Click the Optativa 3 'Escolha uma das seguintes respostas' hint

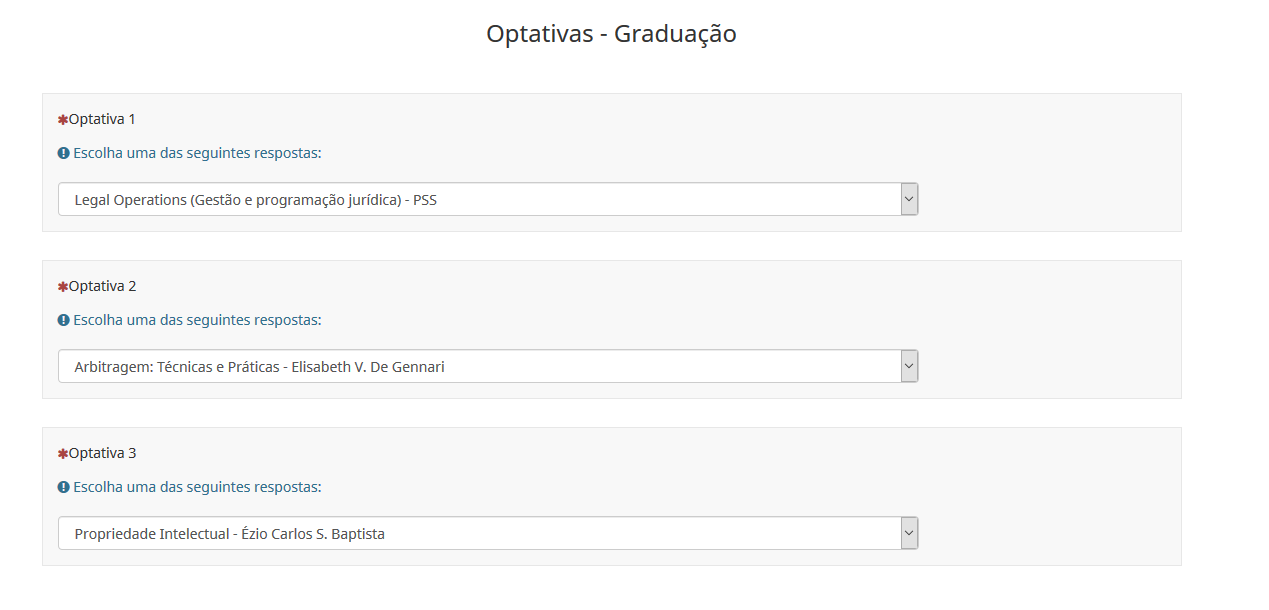coord(197,488)
